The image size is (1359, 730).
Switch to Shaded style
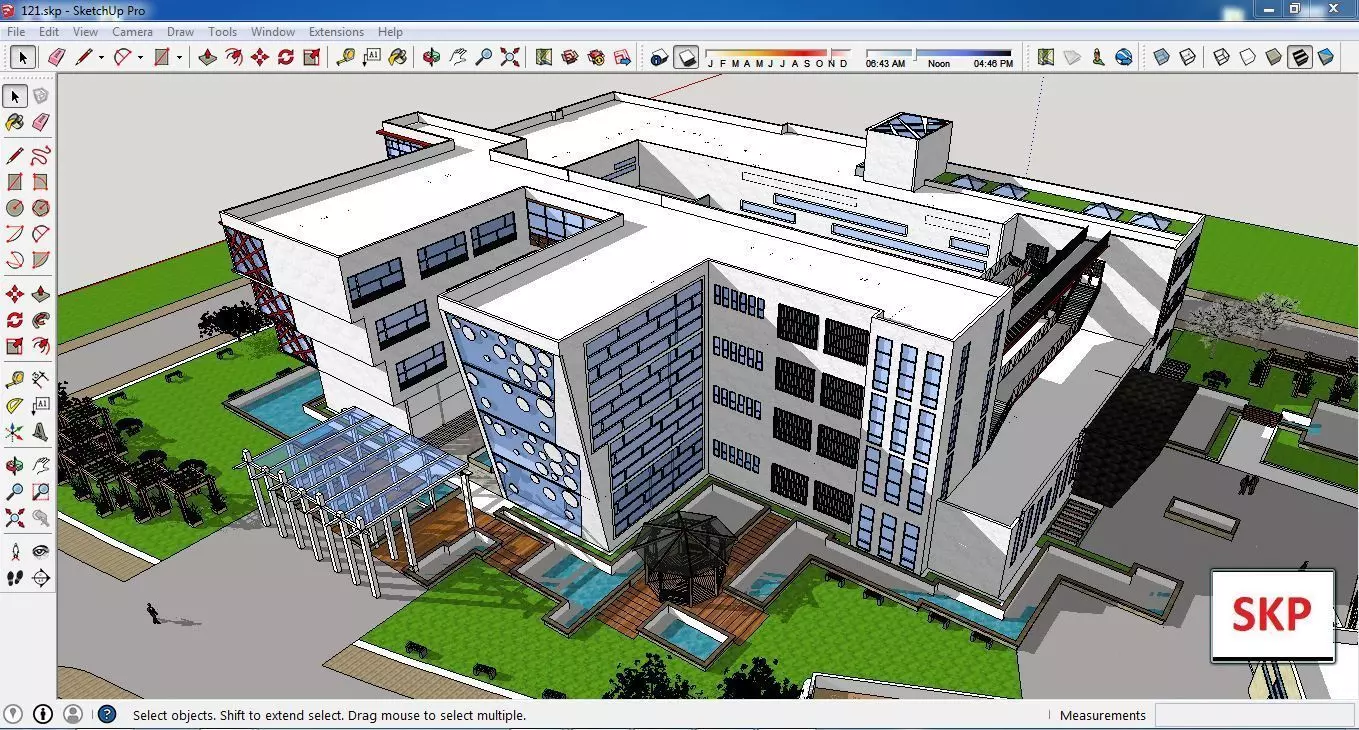[x=1273, y=57]
